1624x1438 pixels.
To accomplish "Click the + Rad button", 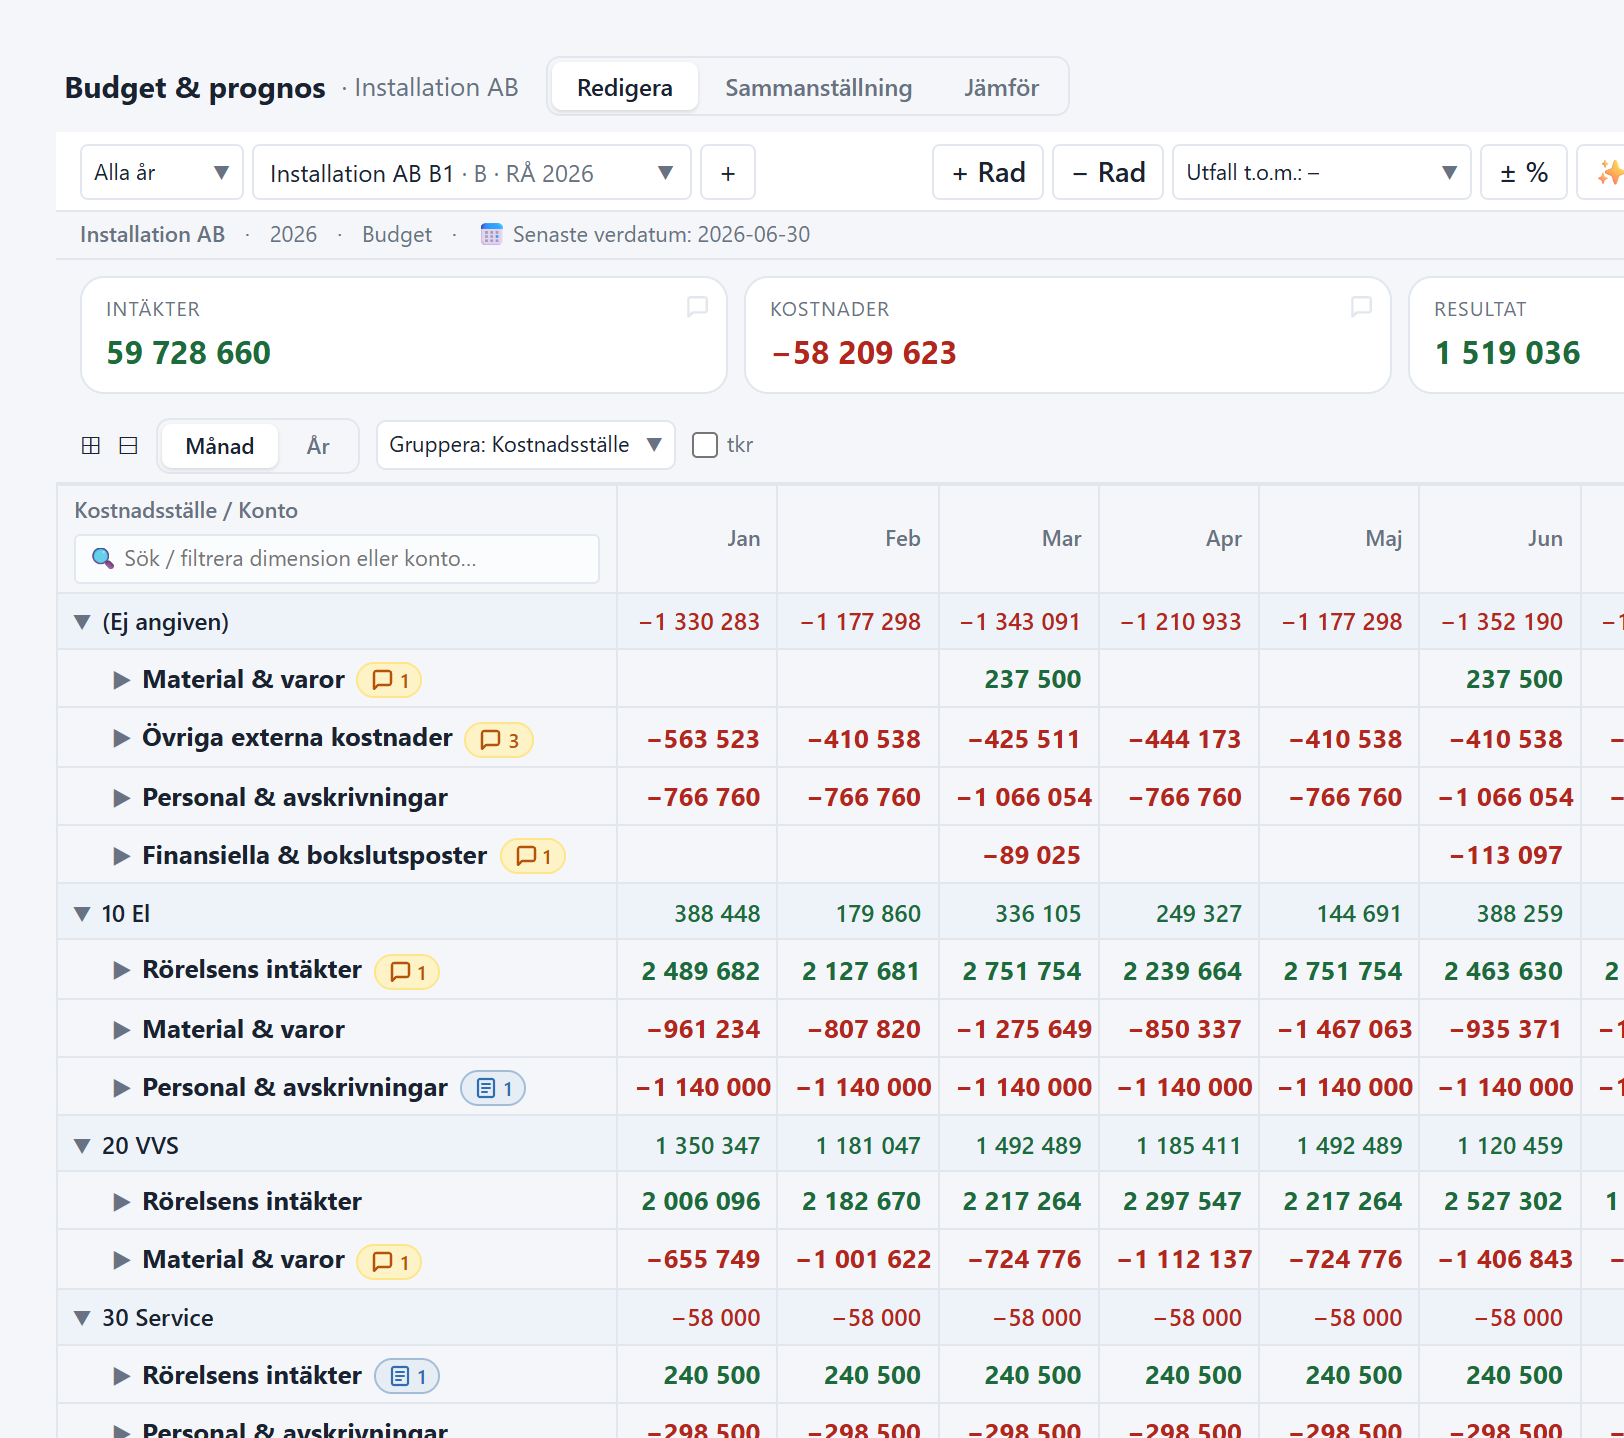I will (988, 172).
